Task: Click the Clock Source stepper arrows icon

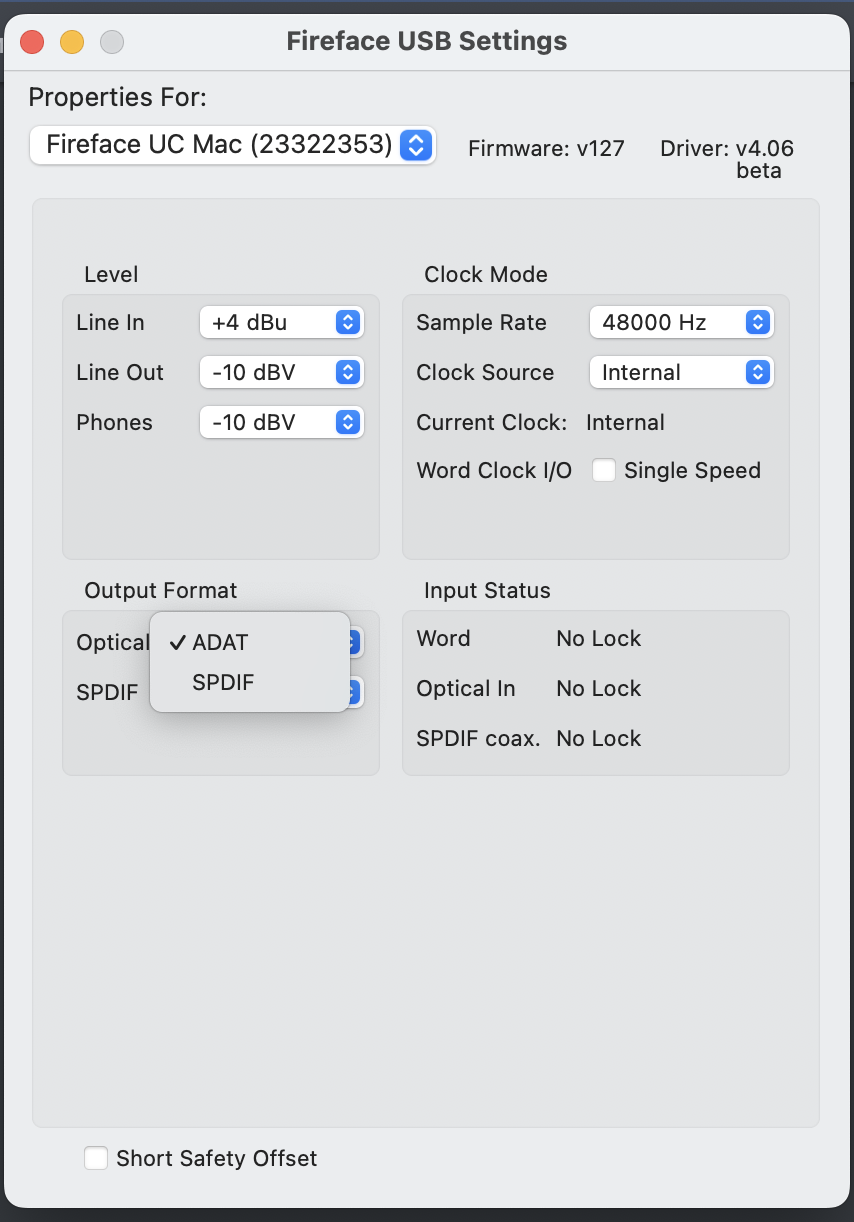Action: tap(757, 372)
